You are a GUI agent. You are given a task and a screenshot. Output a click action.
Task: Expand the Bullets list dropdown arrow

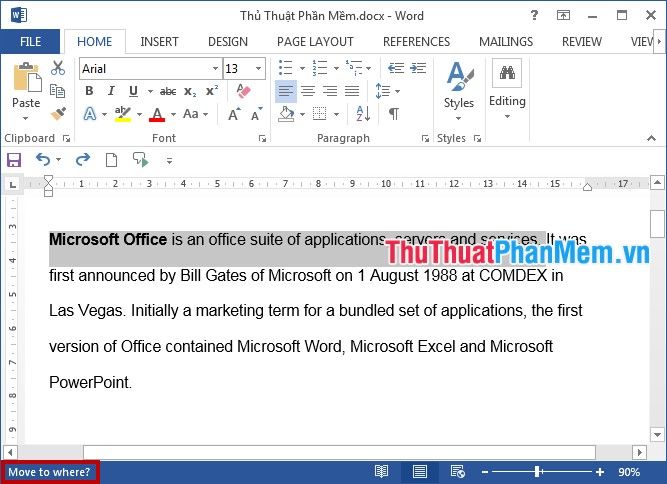(302, 68)
